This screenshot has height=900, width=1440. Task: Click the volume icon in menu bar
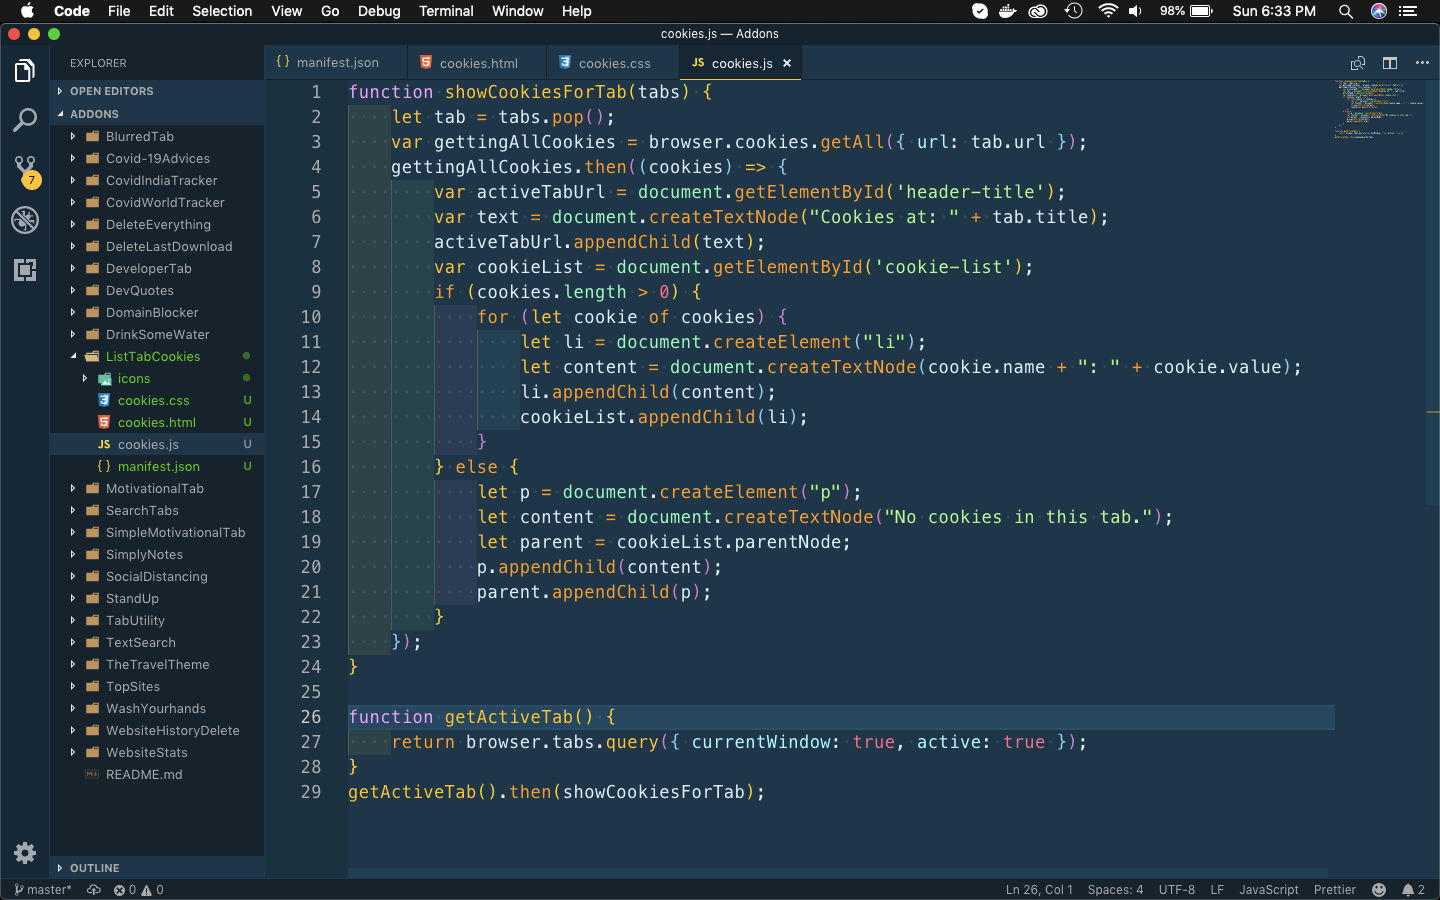click(1136, 11)
